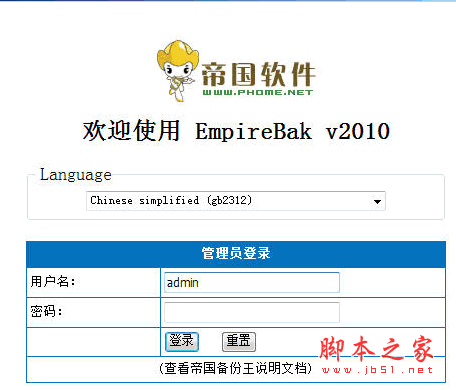Click the 用户名: label
The width and height of the screenshot is (456, 390).
[53, 282]
